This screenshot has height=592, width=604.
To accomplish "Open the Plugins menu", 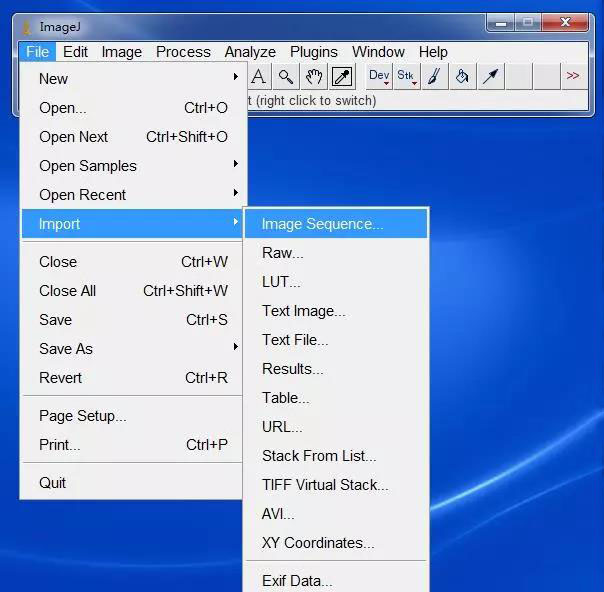I will pos(314,52).
